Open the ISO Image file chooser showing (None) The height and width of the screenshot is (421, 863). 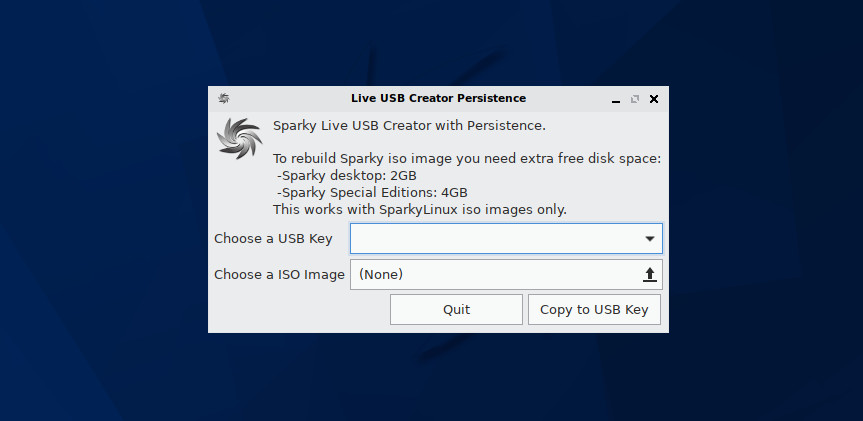coord(506,275)
